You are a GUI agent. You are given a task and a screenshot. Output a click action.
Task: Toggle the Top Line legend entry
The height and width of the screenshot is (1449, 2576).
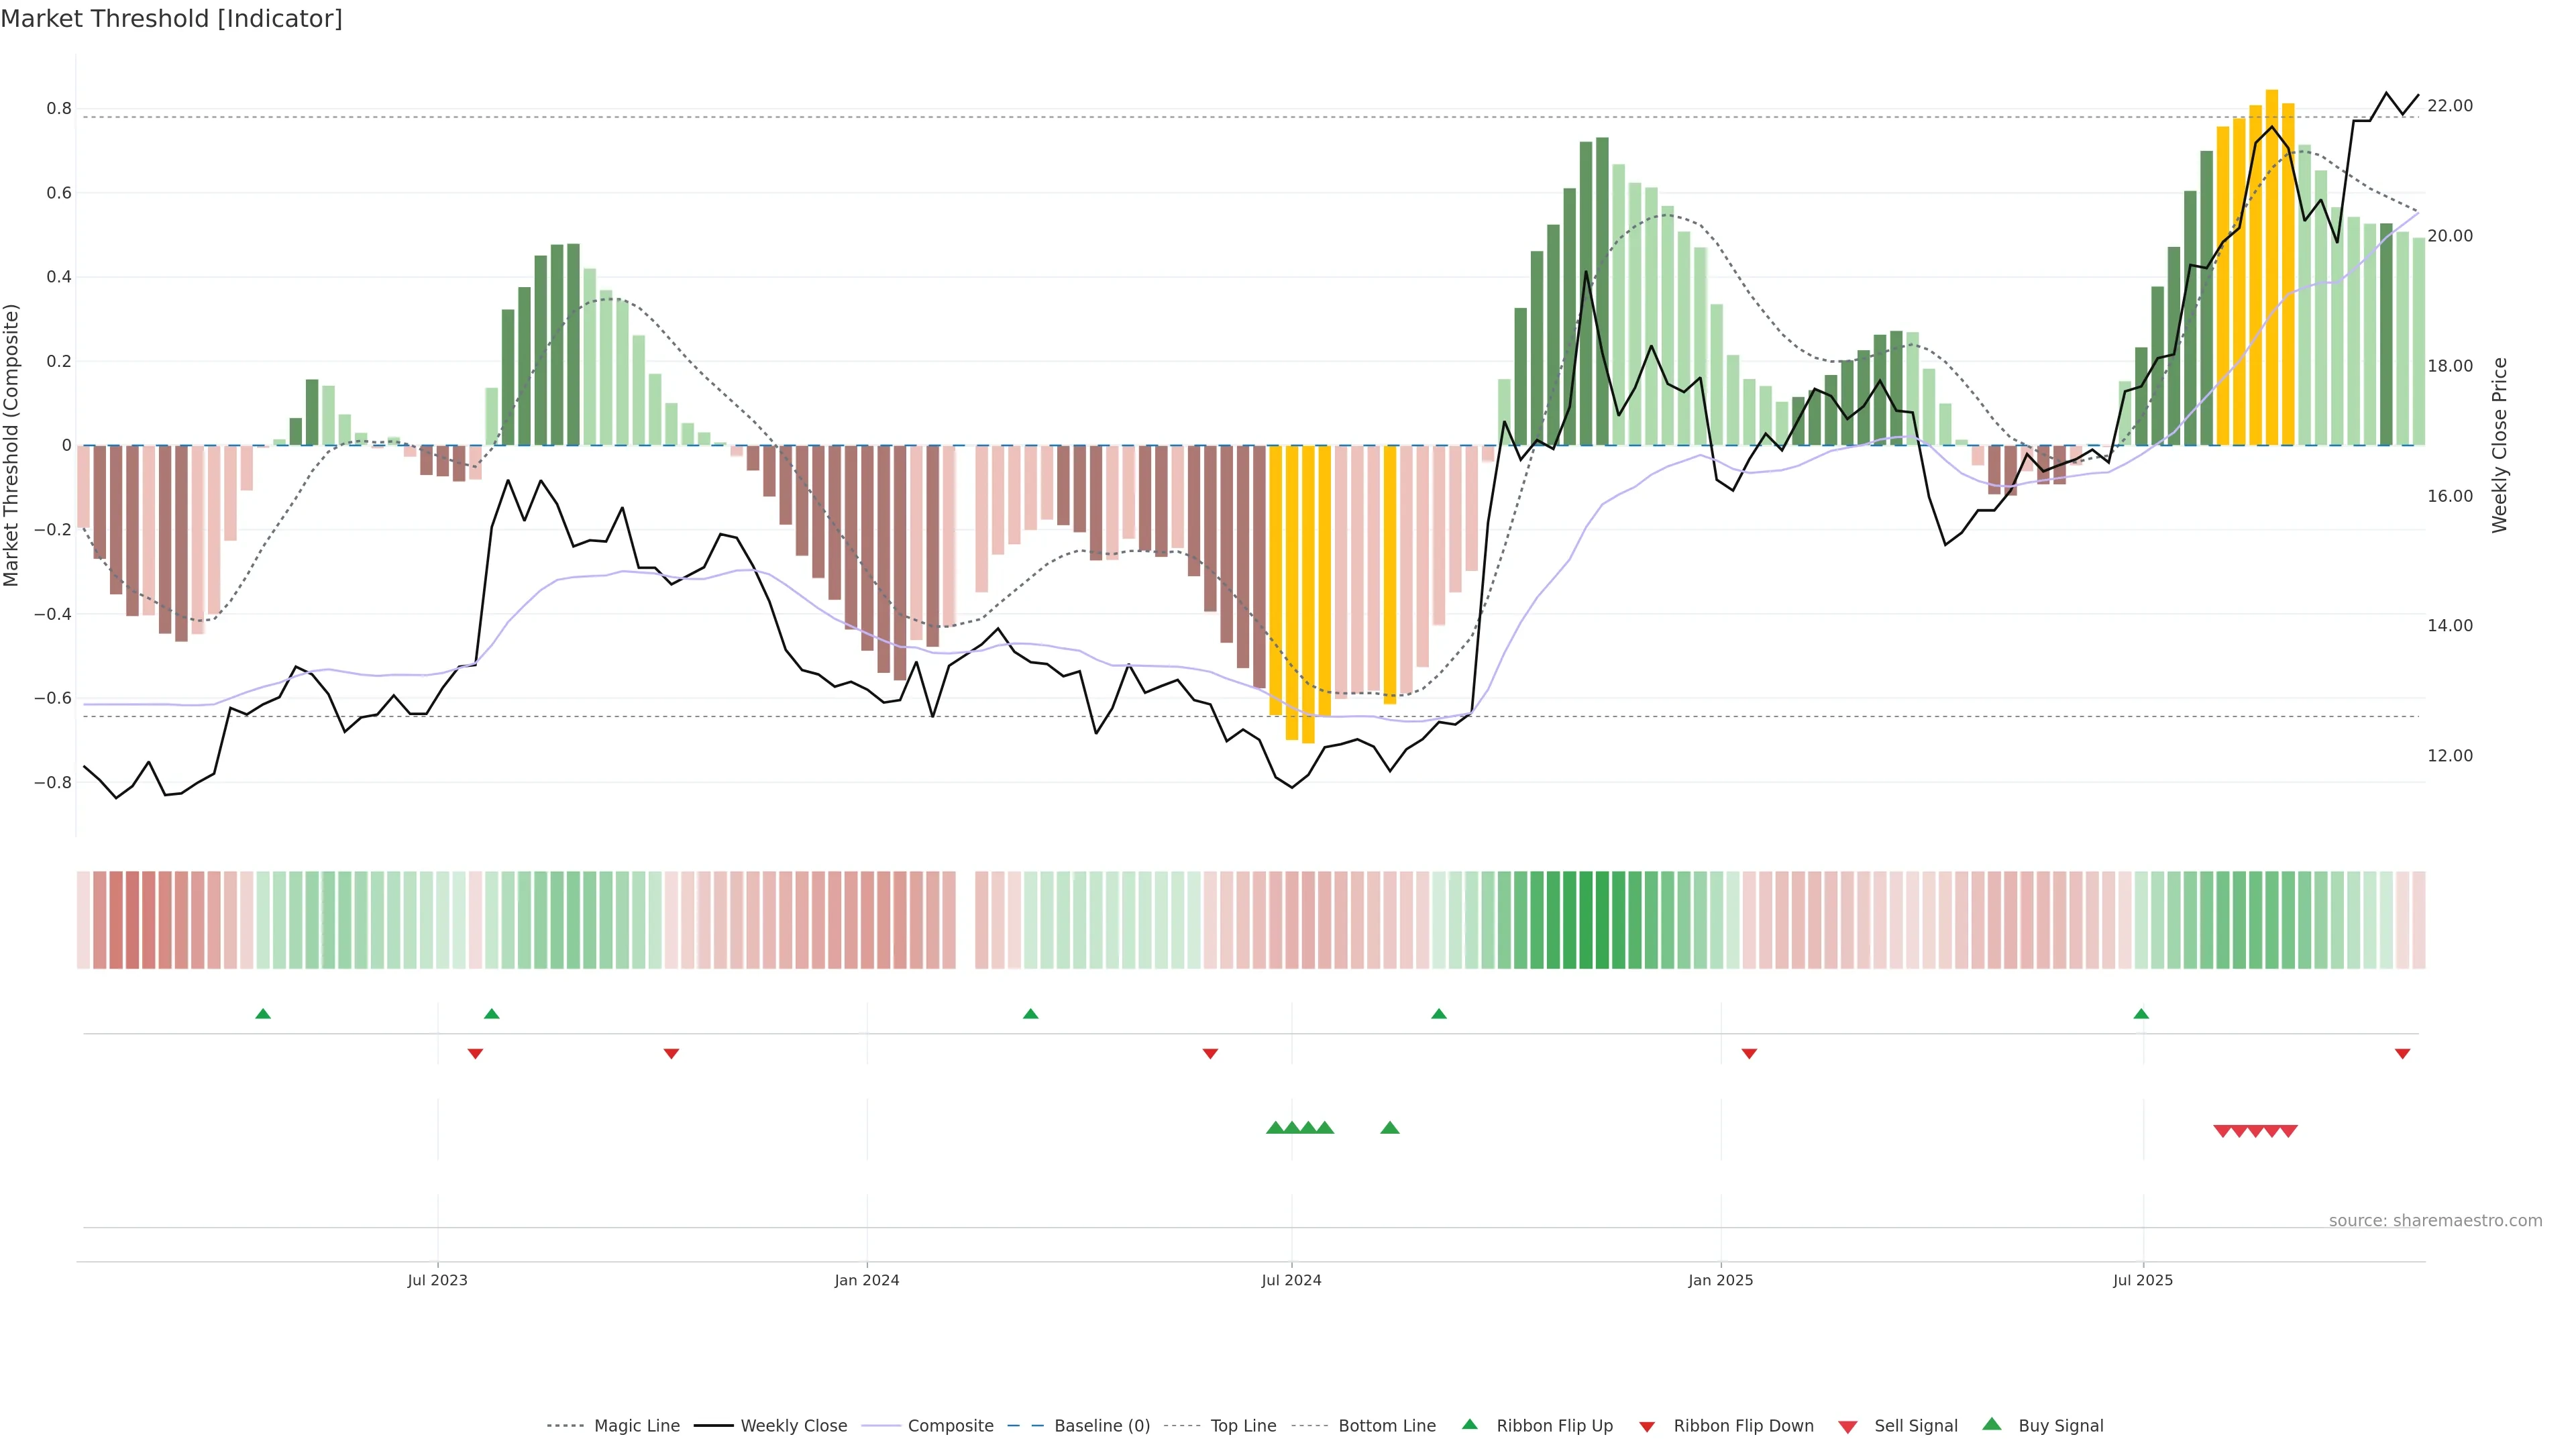click(1242, 1426)
